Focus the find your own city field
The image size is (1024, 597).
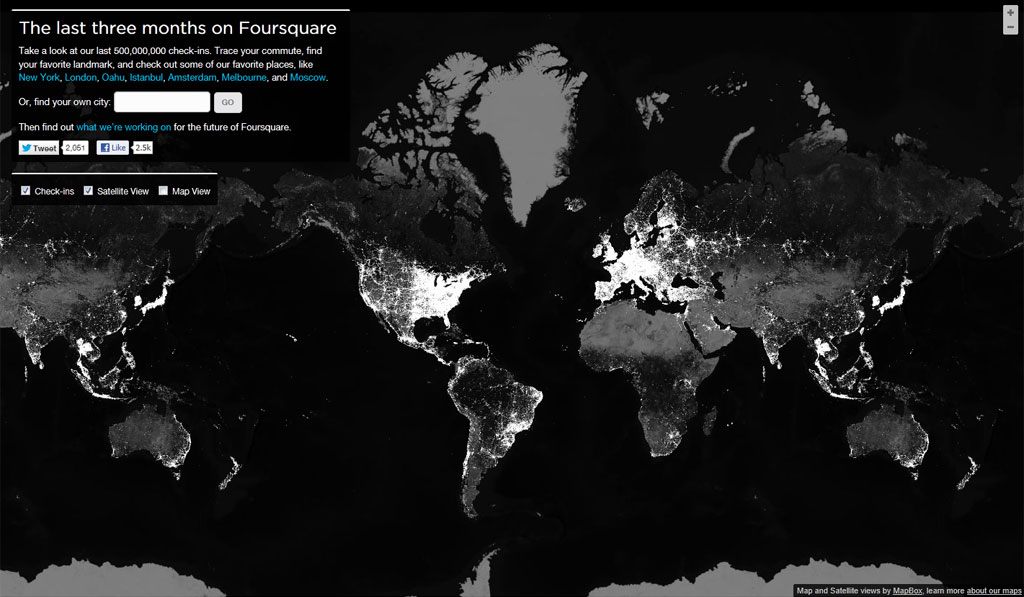coord(162,102)
